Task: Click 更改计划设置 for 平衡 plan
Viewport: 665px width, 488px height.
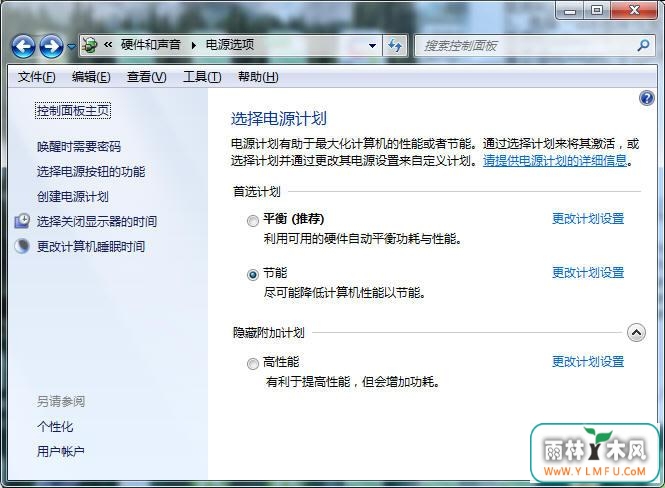Action: (x=588, y=219)
